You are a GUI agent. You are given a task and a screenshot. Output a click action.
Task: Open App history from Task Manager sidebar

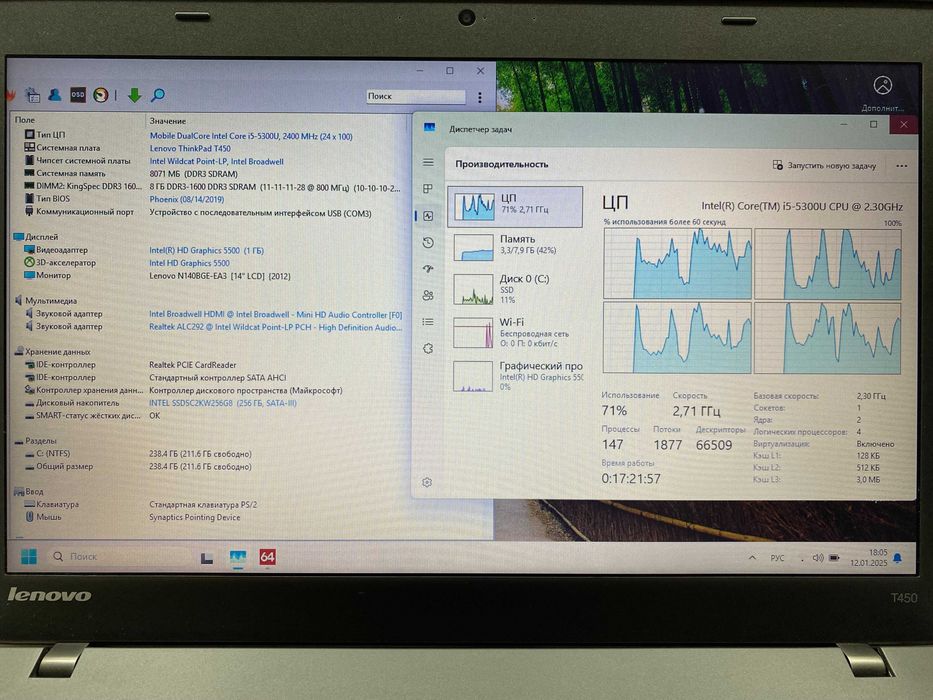(428, 243)
